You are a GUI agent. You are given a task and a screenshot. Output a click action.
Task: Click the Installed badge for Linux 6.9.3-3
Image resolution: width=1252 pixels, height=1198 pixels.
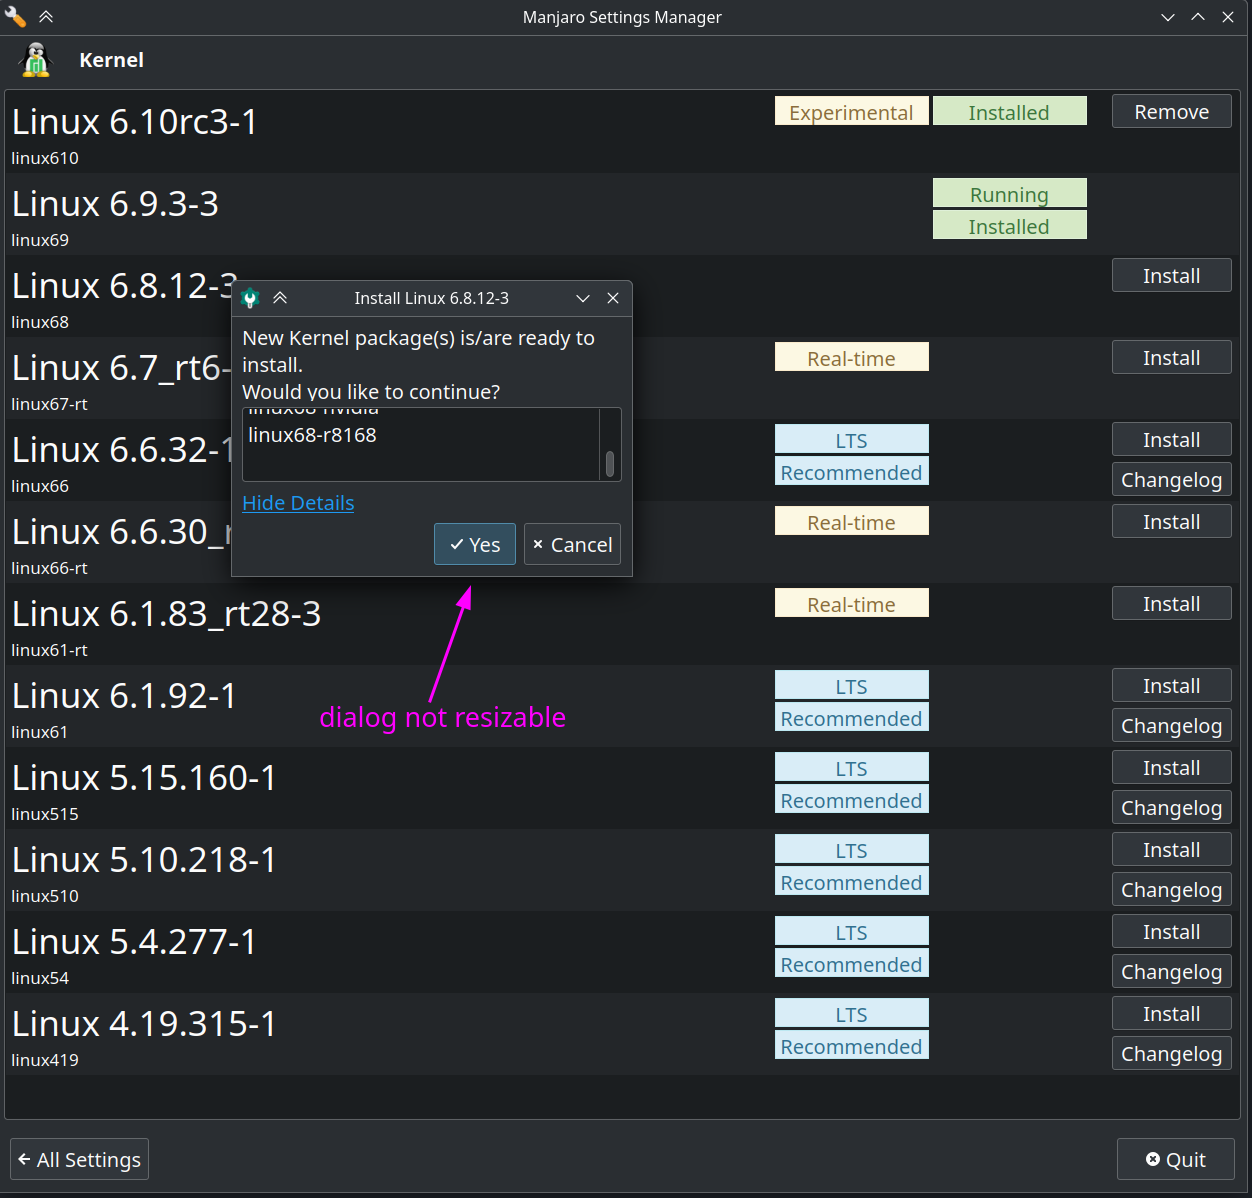tap(1010, 225)
